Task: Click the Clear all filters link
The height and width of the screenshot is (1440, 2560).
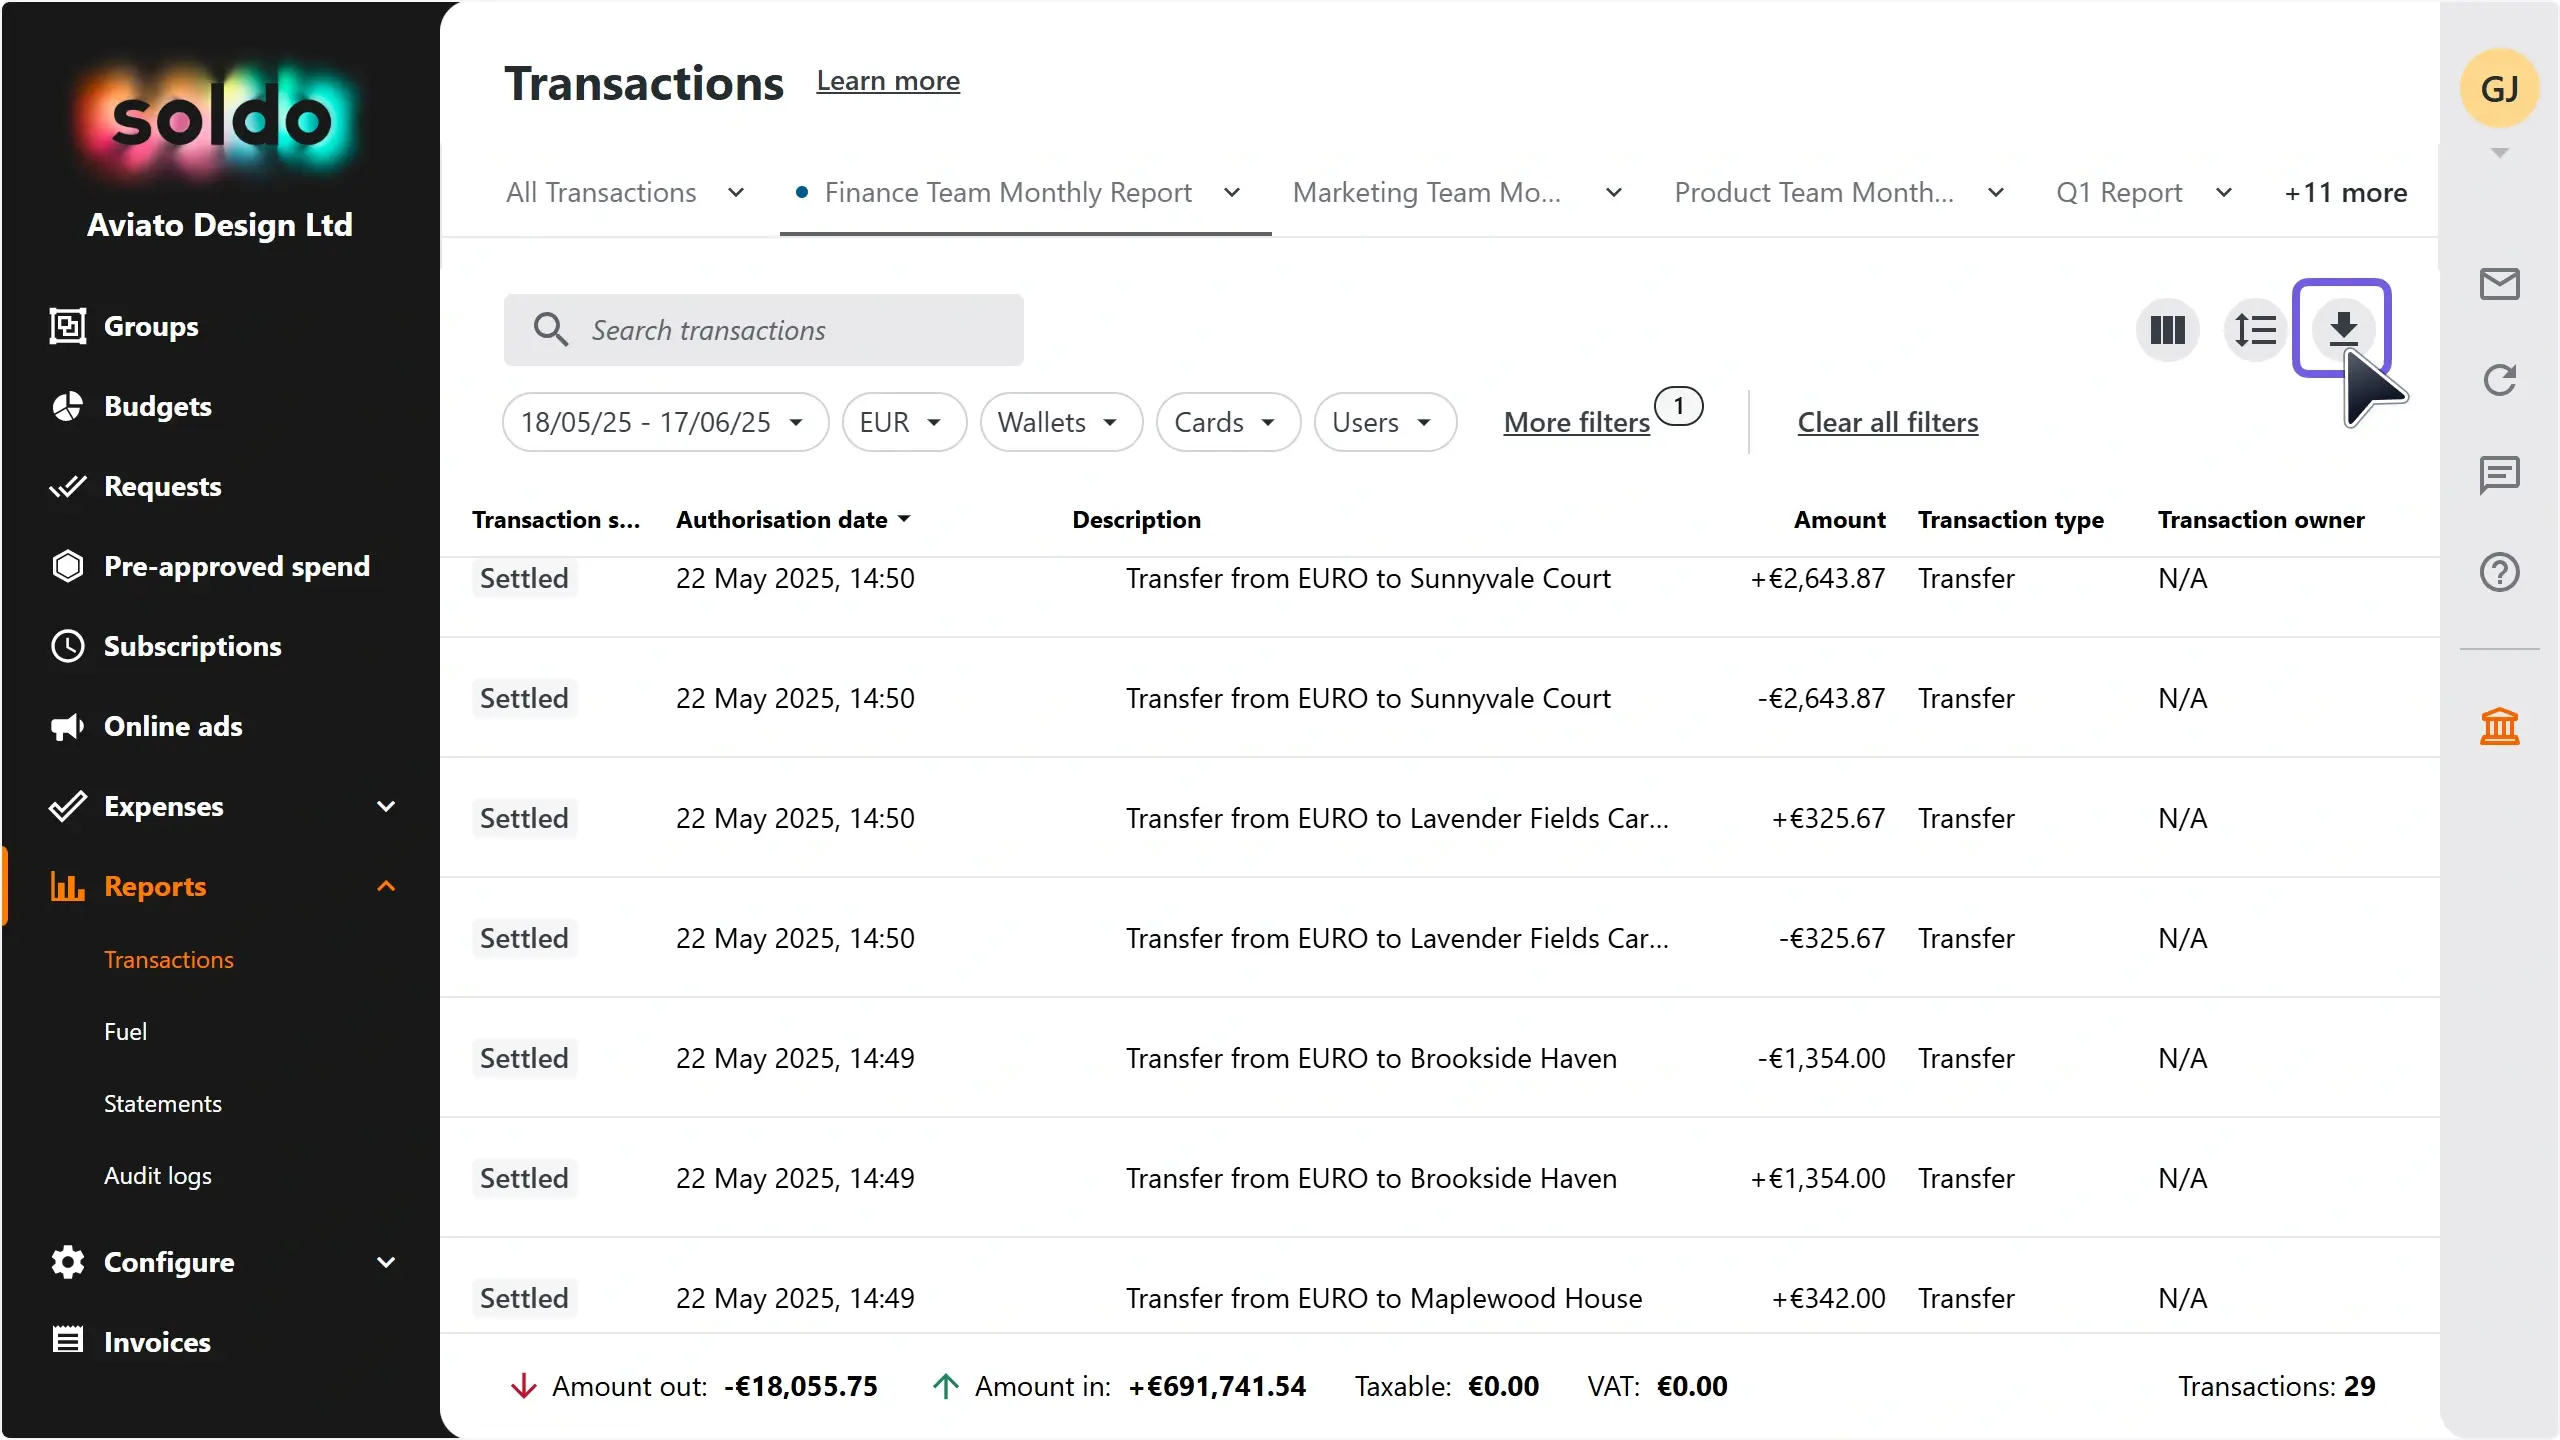Action: [1887, 422]
